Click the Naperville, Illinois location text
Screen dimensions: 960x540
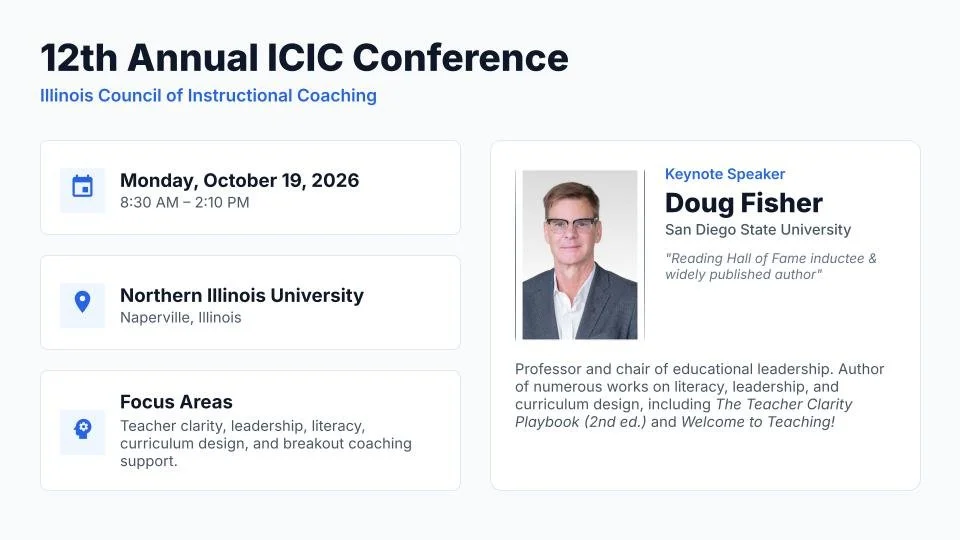(x=181, y=318)
